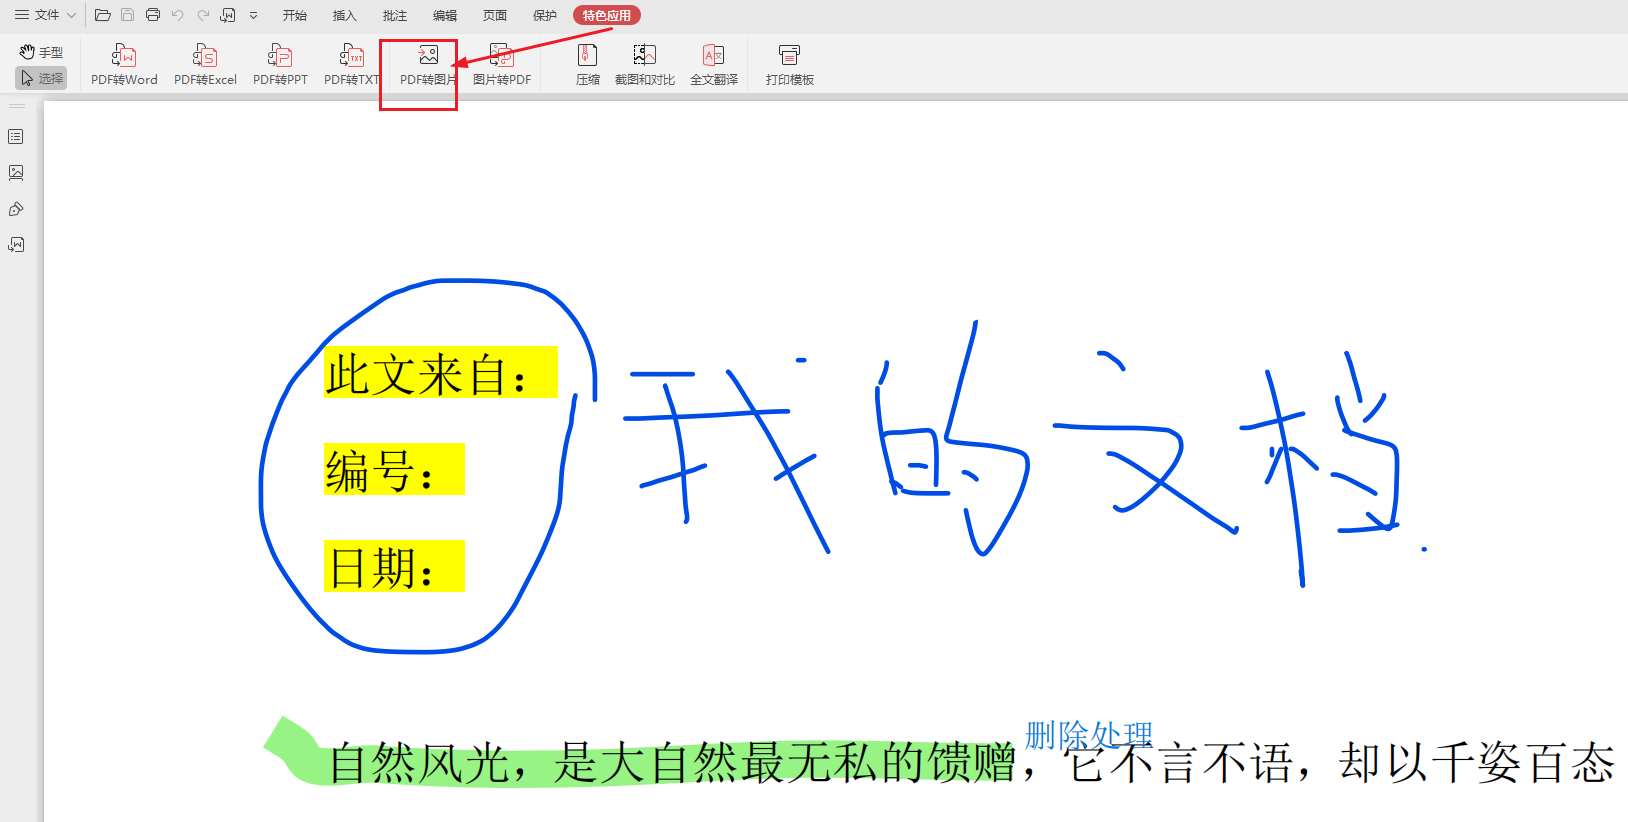Click the open folder icon
Screen dimensions: 1628x822
tap(102, 15)
